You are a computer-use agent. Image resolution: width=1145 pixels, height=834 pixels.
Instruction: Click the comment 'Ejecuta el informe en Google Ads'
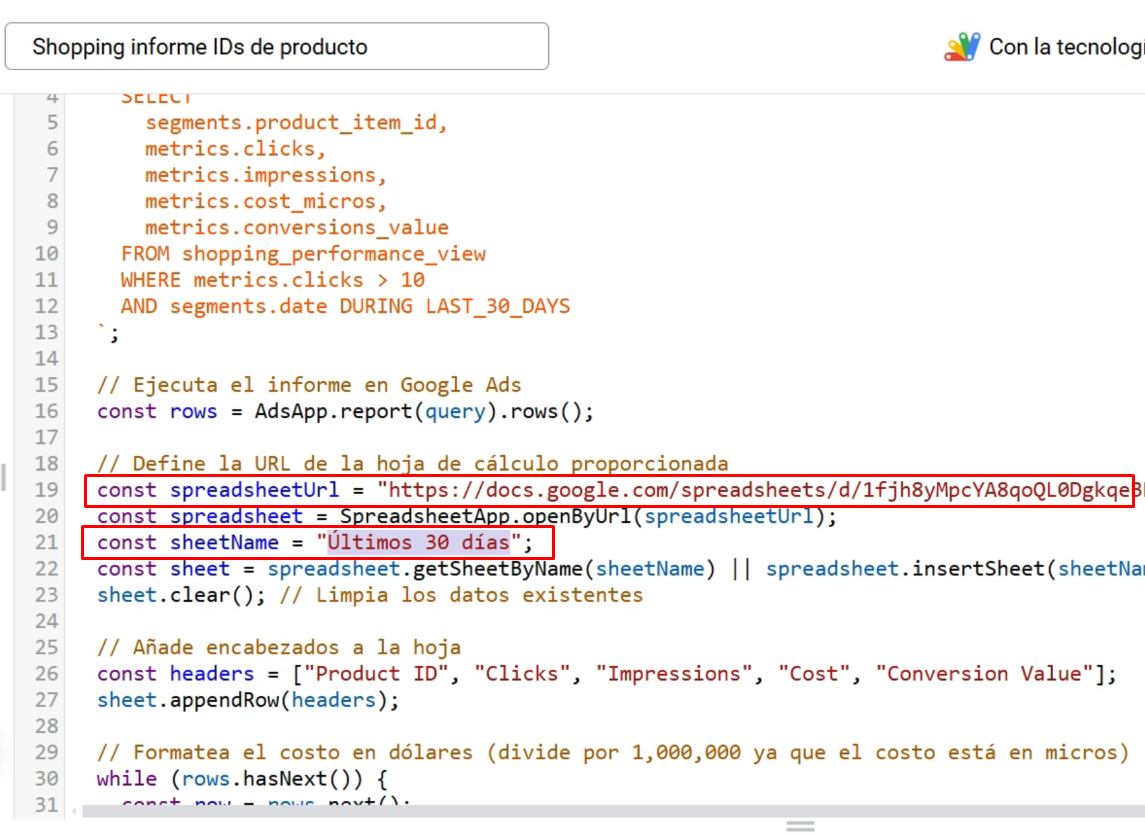[x=327, y=385]
